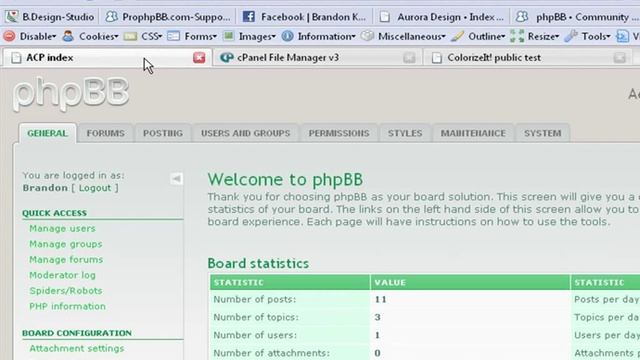Open the Moderator log link

62,275
